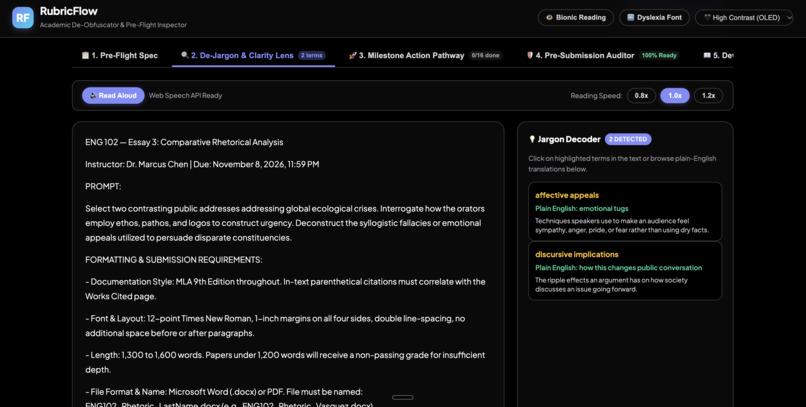Click the RubricFlow RF logo icon
Image resolution: width=806 pixels, height=407 pixels.
[23, 17]
